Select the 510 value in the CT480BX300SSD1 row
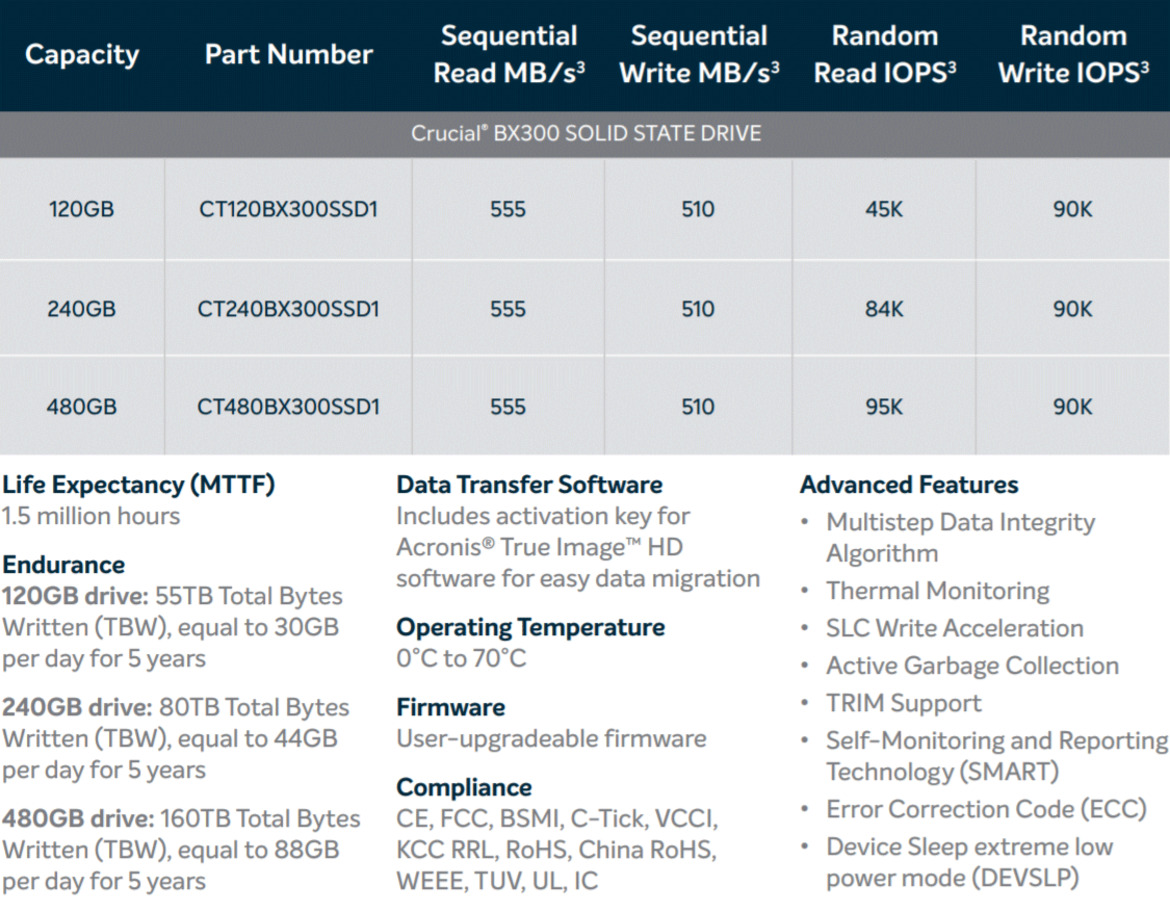This screenshot has width=1170, height=912. pos(698,407)
